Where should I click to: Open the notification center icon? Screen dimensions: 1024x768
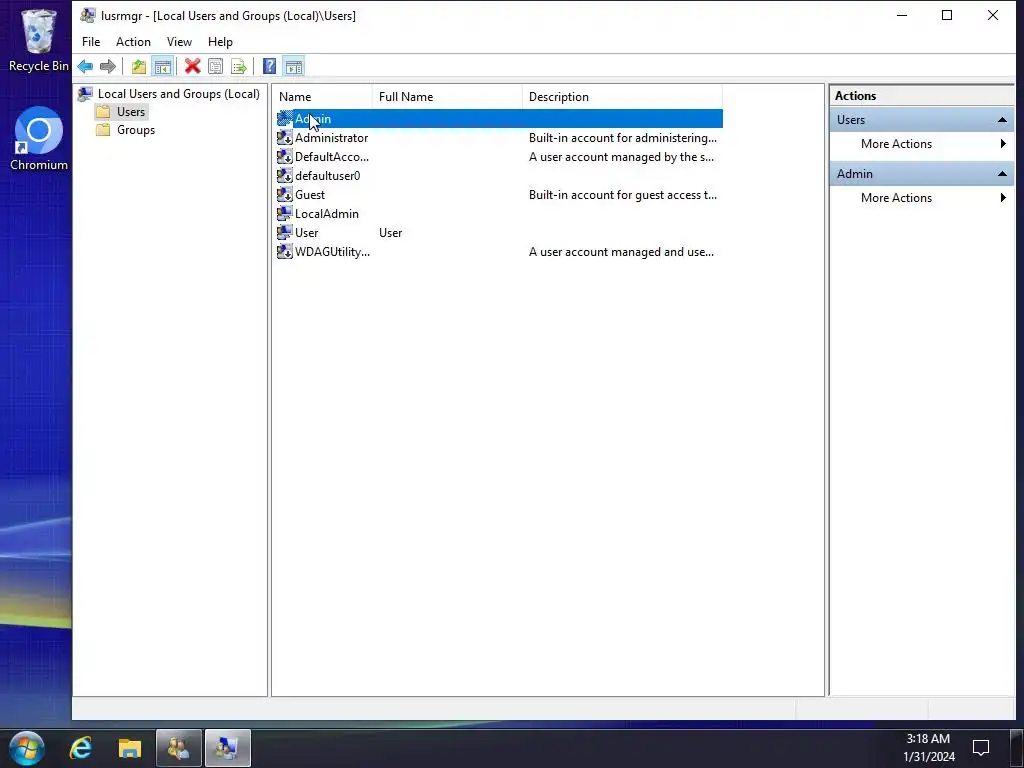pyautogui.click(x=981, y=747)
